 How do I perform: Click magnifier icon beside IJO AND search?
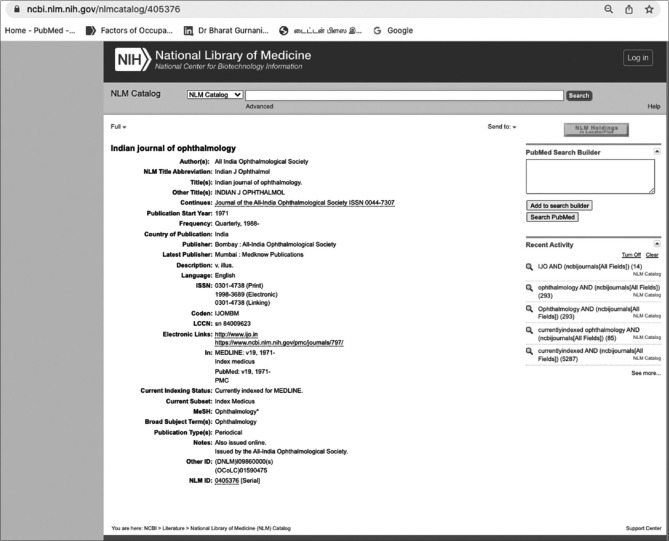[530, 267]
